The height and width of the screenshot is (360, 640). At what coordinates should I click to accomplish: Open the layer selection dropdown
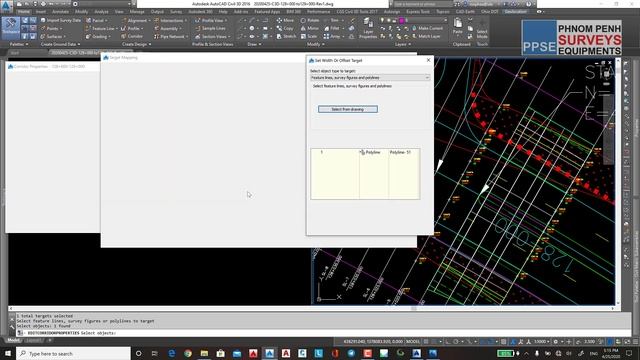click(445, 20)
